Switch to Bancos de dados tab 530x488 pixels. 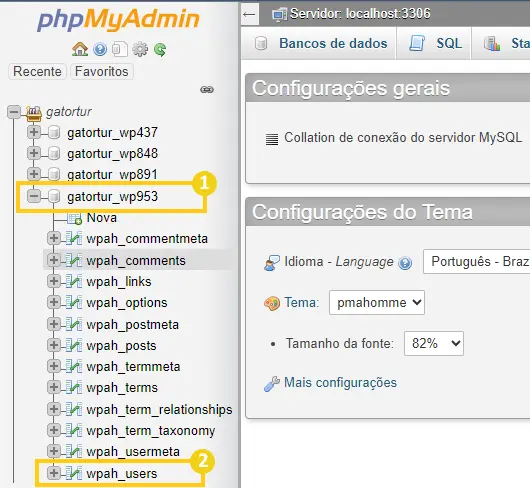click(320, 43)
